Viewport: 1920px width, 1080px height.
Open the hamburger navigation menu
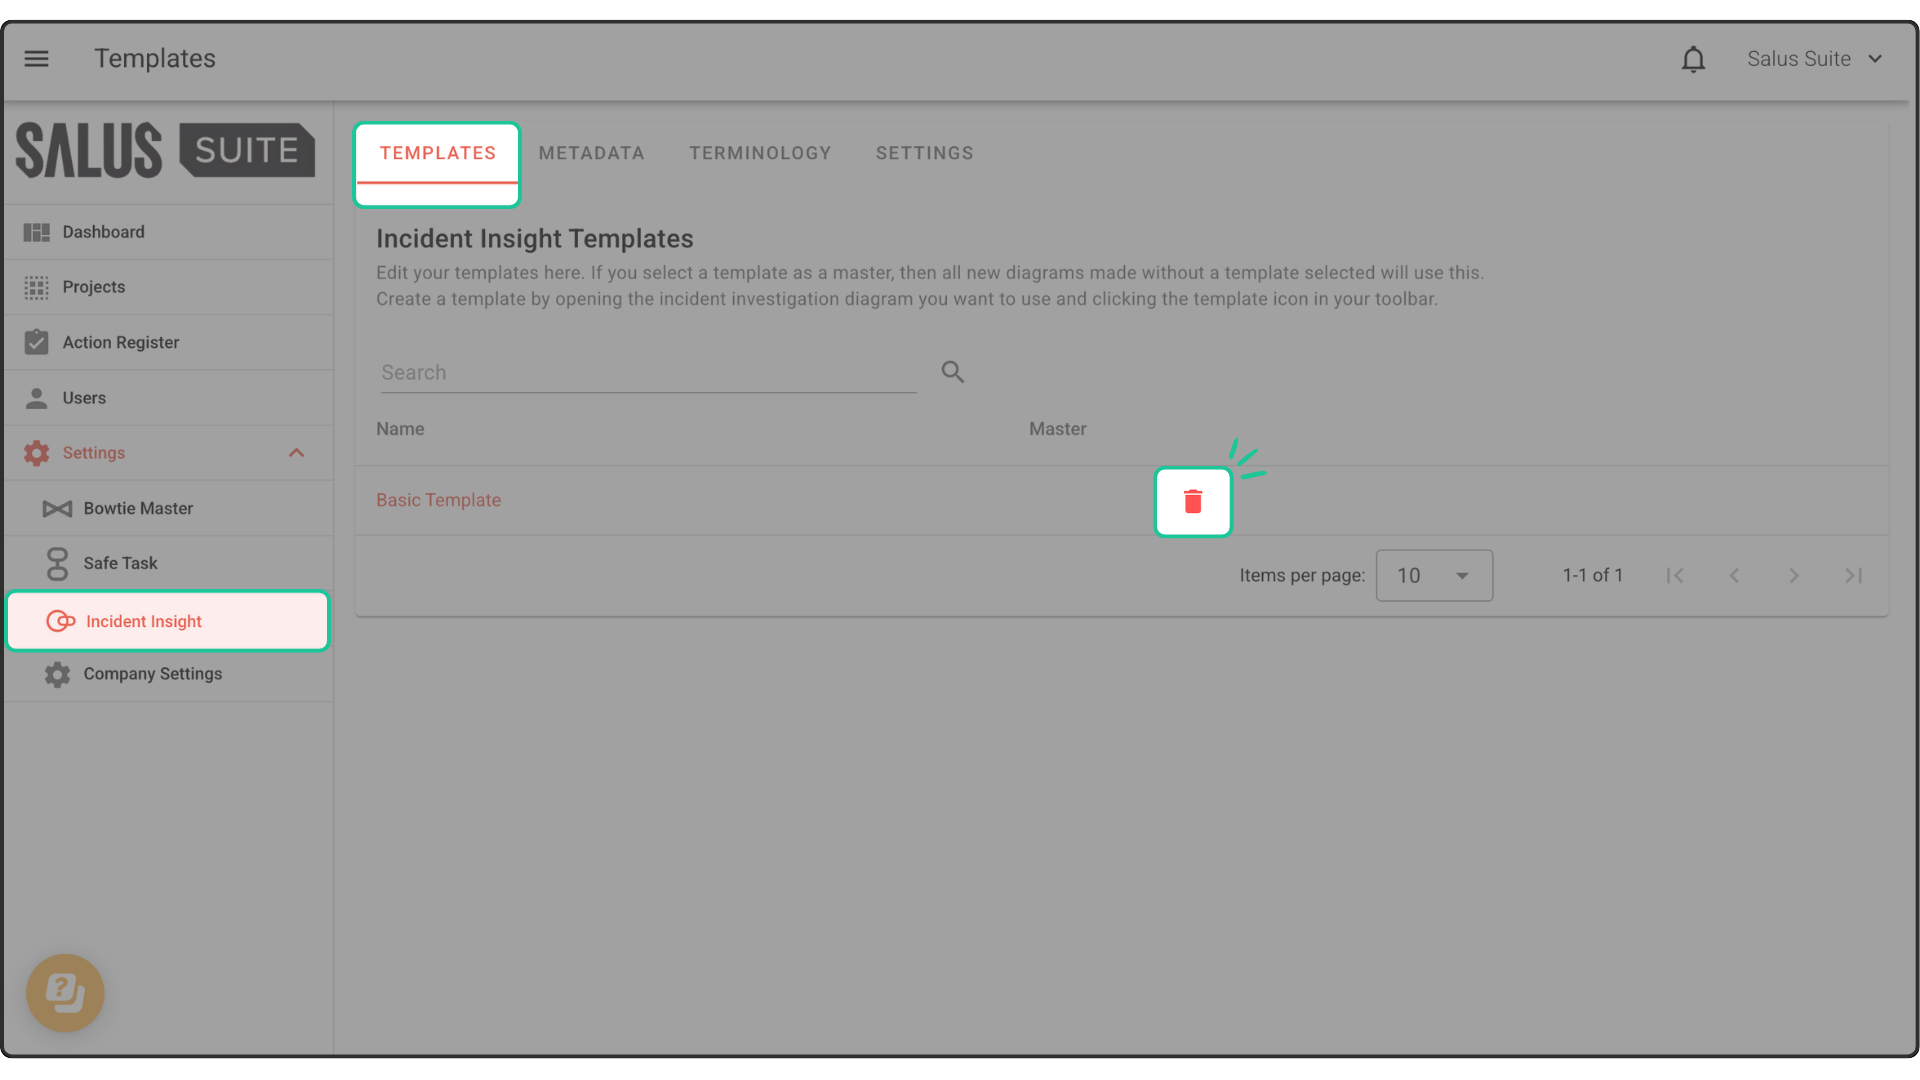pos(37,59)
